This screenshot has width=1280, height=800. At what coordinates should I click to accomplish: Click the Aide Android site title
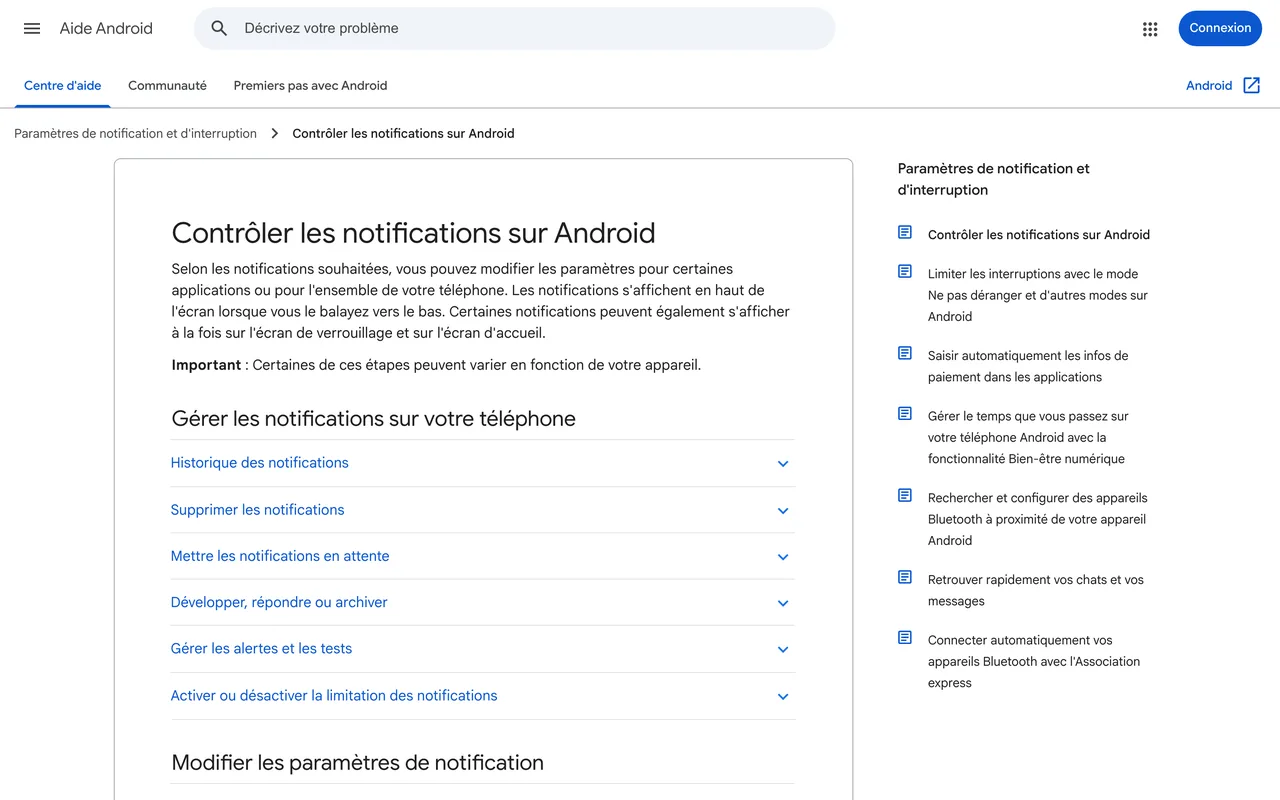click(x=106, y=28)
